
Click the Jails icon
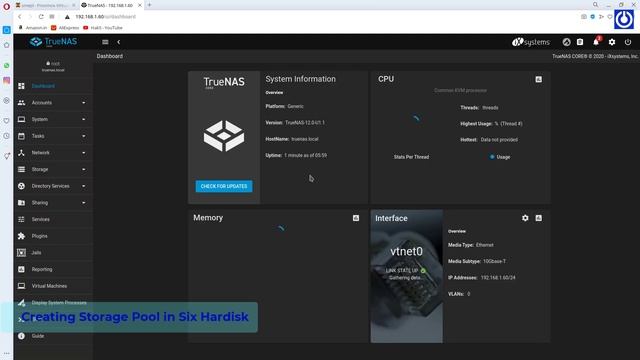pos(21,253)
